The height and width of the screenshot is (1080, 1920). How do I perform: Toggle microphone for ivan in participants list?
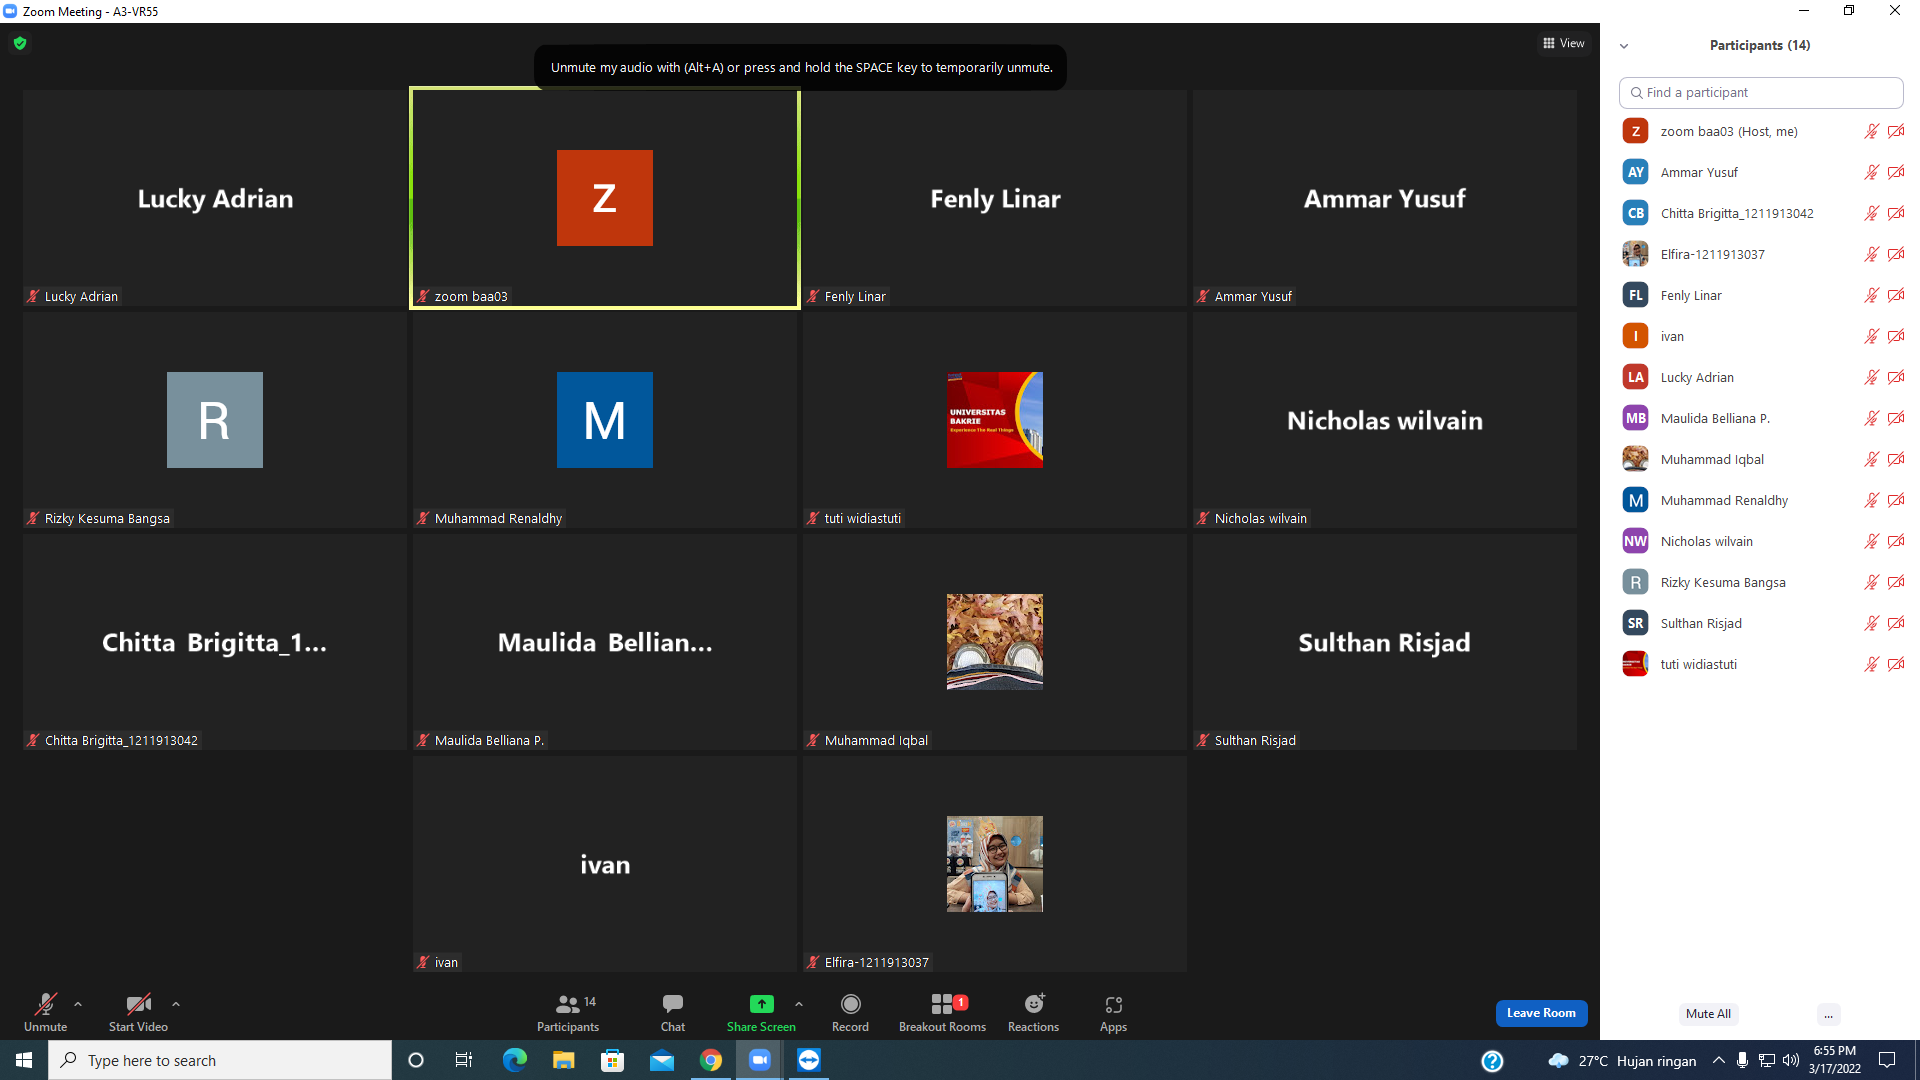1871,336
